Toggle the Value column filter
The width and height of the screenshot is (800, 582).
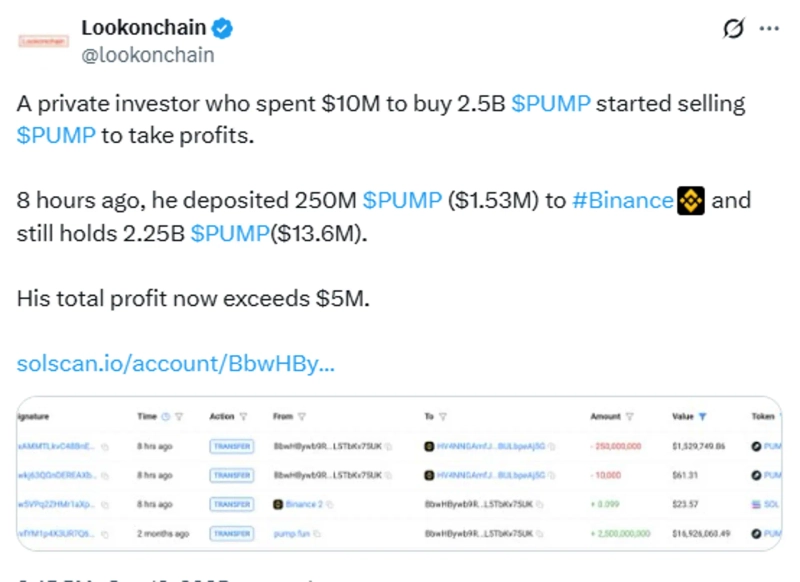click(x=703, y=416)
